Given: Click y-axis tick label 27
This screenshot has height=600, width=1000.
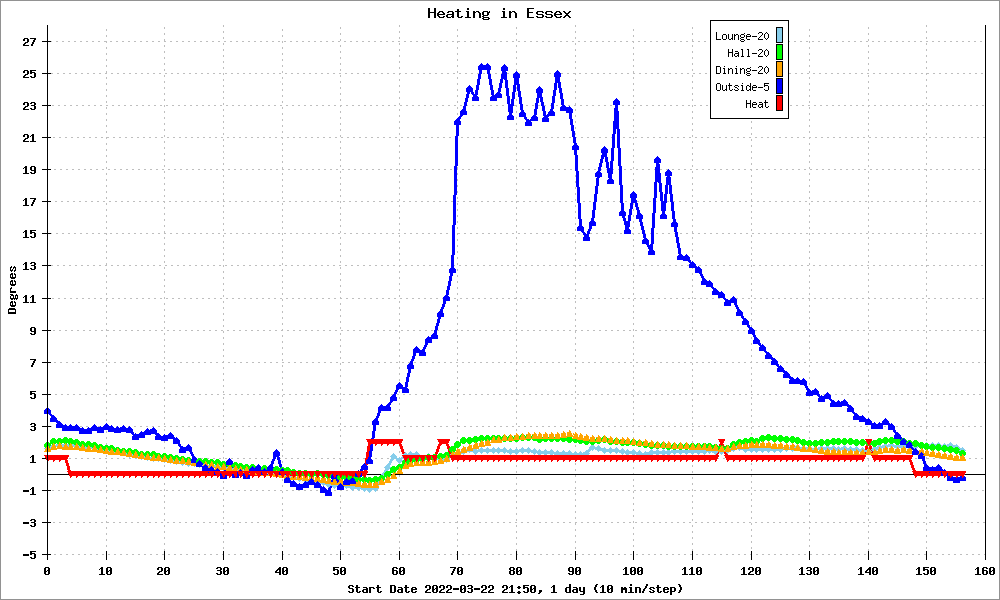Looking at the screenshot, I should pyautogui.click(x=29, y=42).
